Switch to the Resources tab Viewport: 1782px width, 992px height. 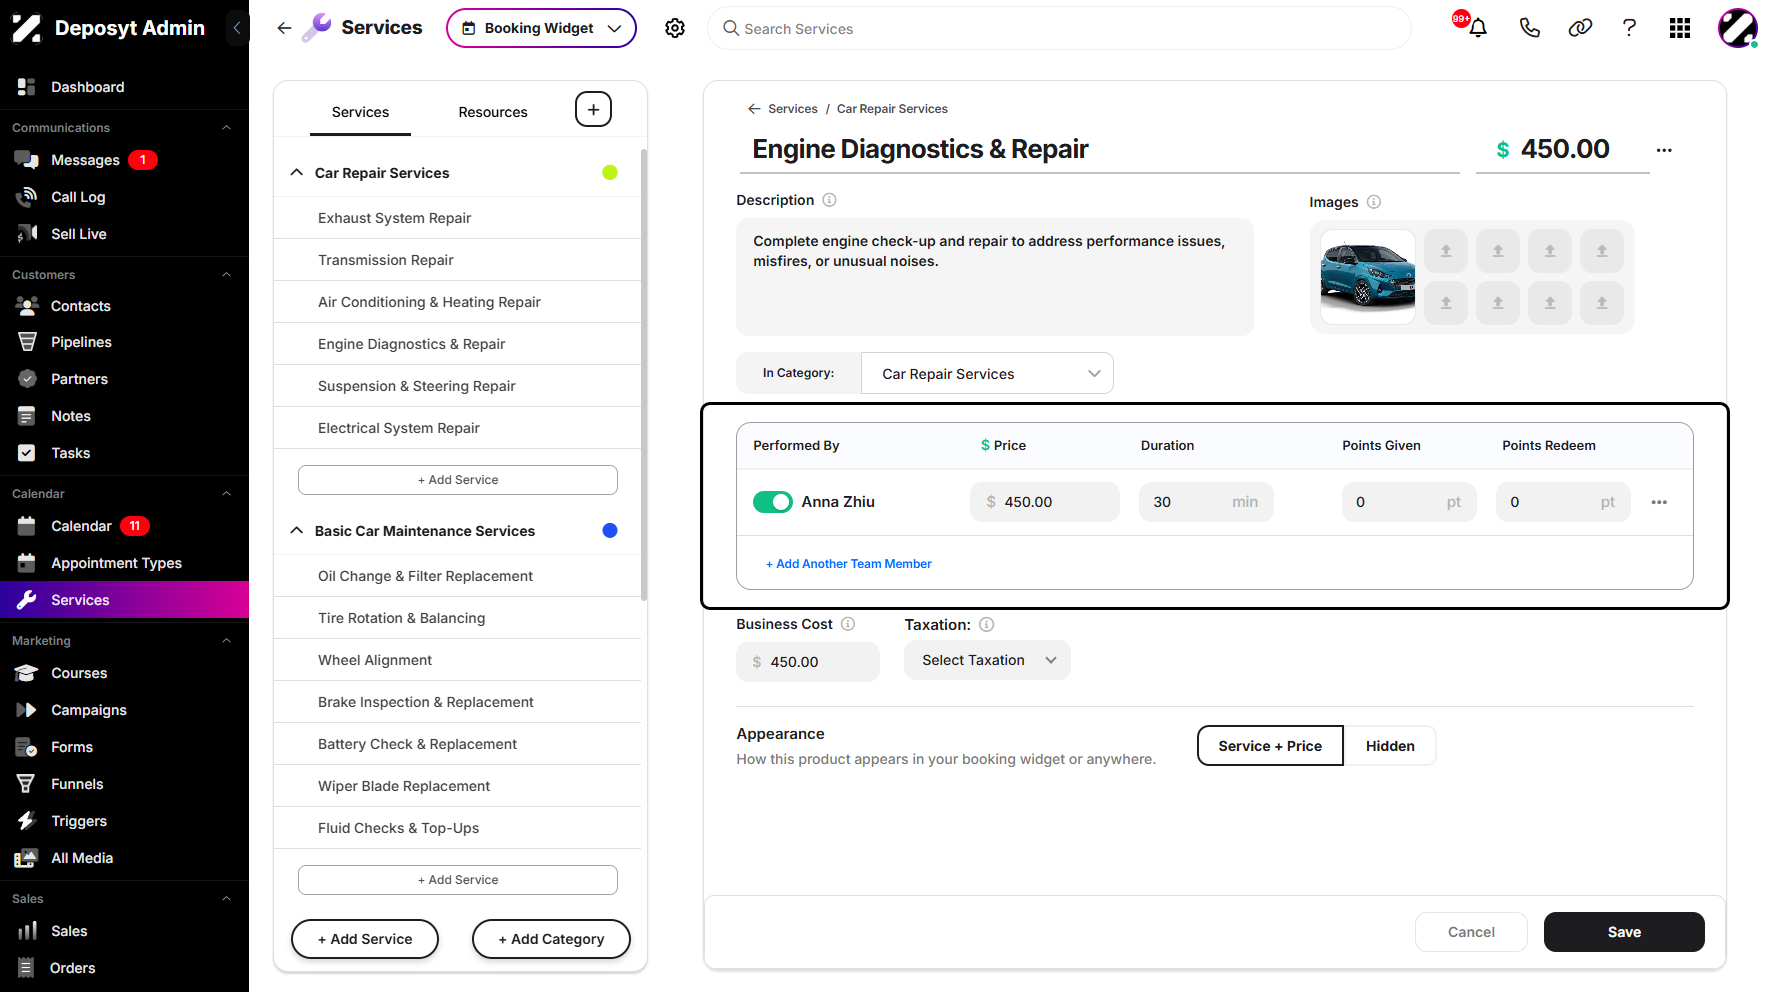click(493, 112)
